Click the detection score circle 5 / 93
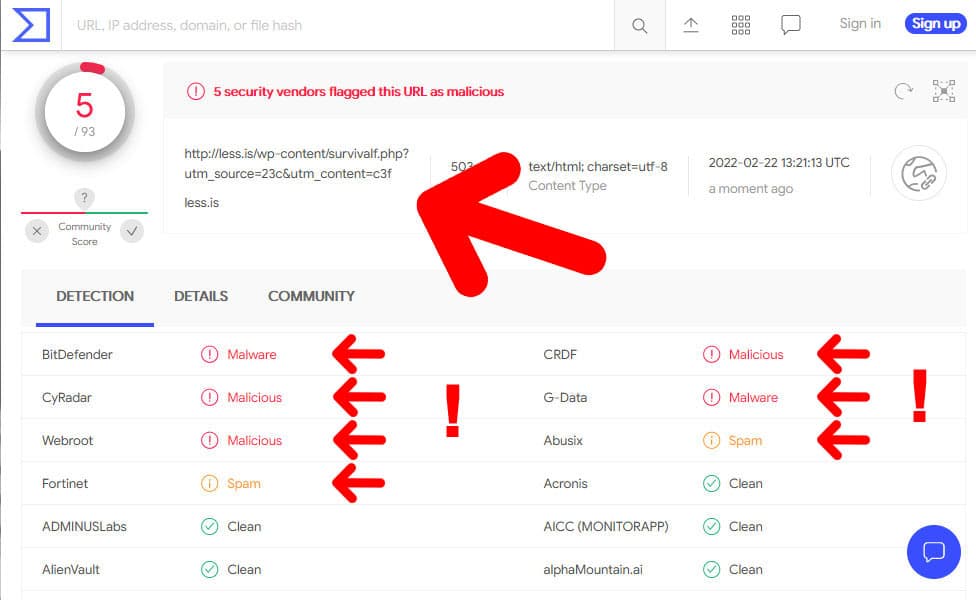 point(85,113)
